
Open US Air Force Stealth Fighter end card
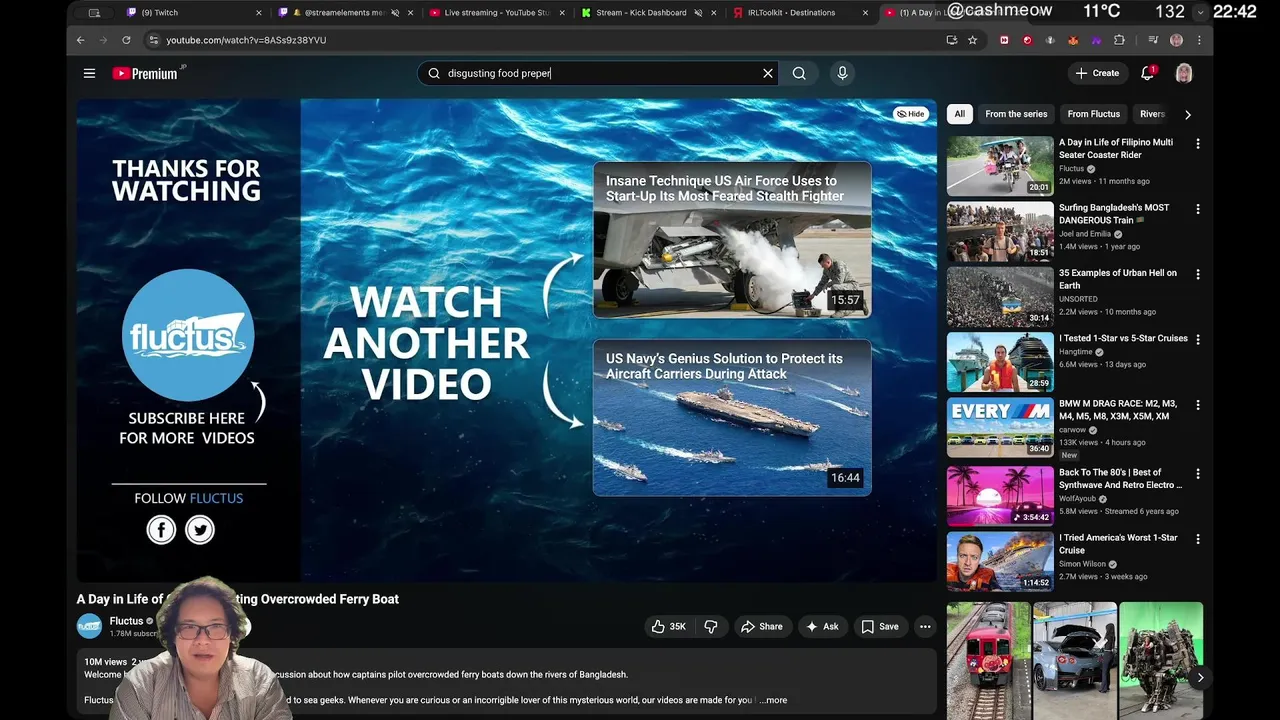point(732,239)
